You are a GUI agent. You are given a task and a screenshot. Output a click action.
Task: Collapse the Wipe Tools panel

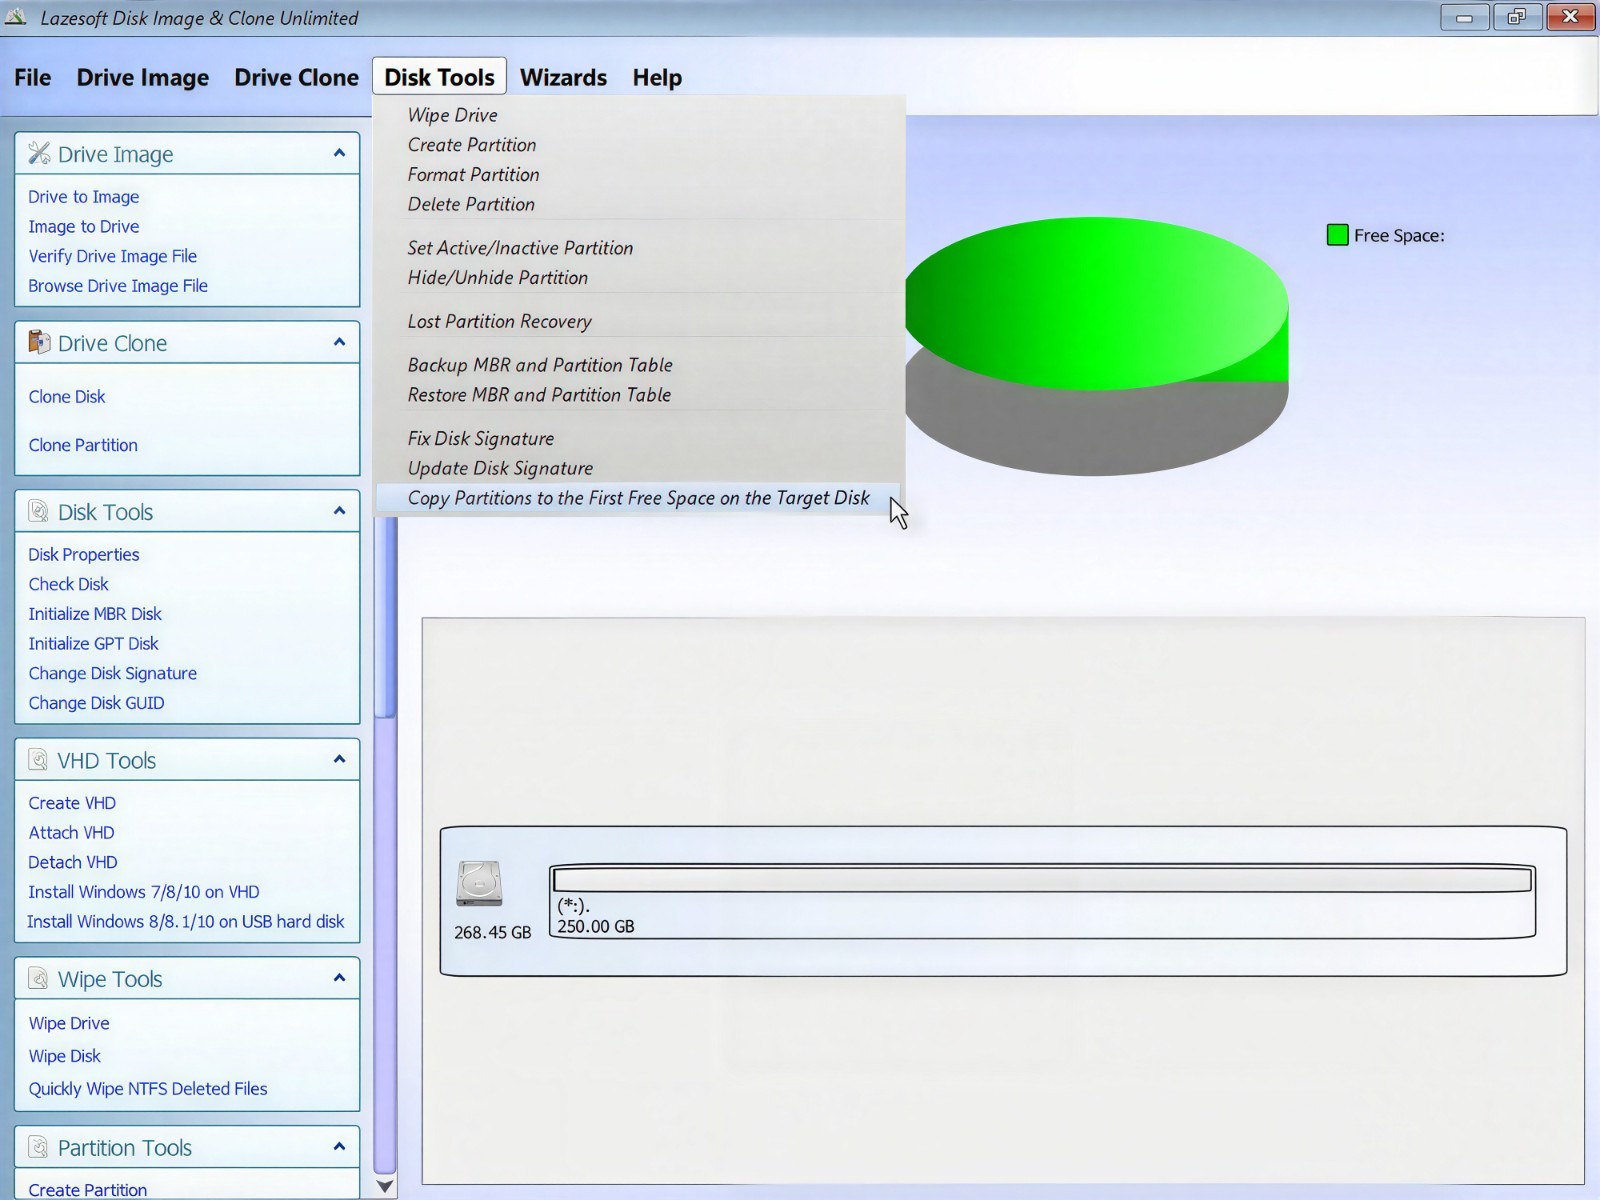click(x=339, y=978)
